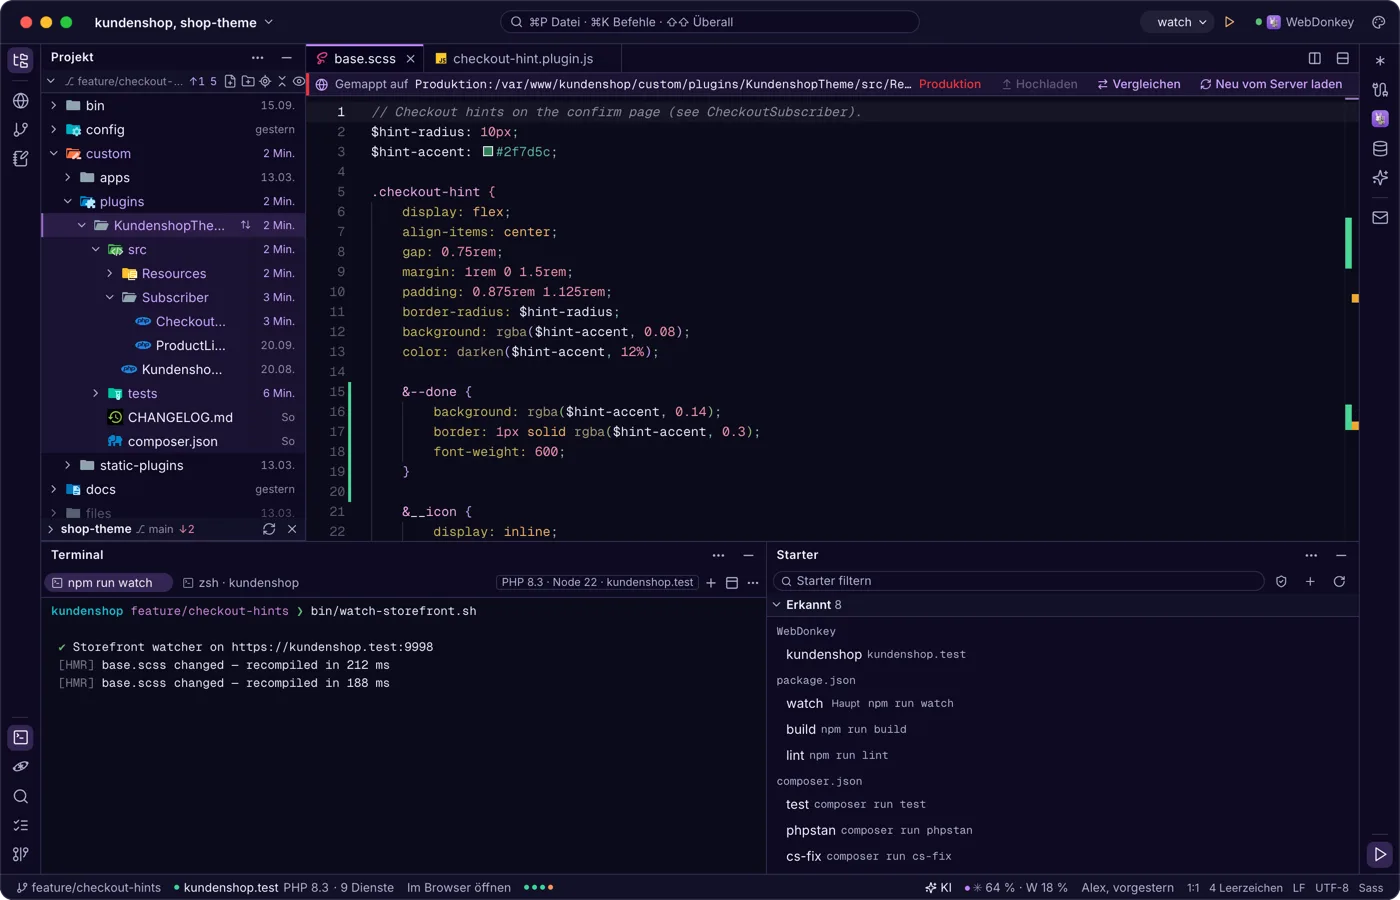Toggle hidden files with the eye icon
Image resolution: width=1400 pixels, height=900 pixels.
click(298, 81)
